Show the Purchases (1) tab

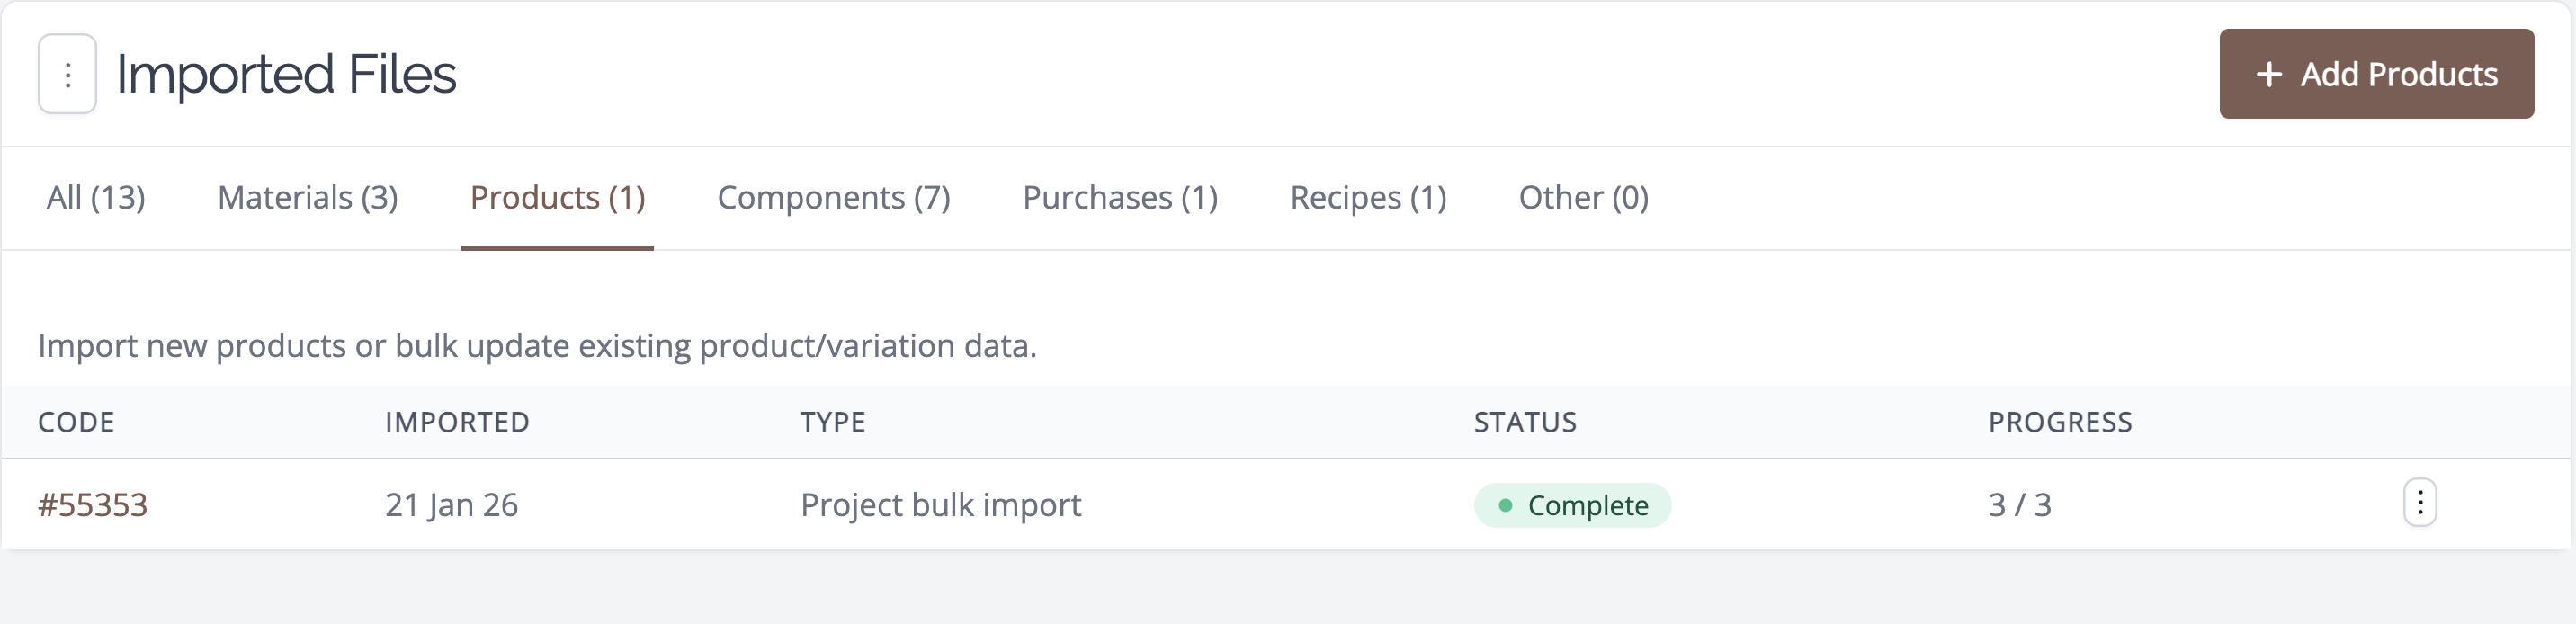coord(1120,198)
